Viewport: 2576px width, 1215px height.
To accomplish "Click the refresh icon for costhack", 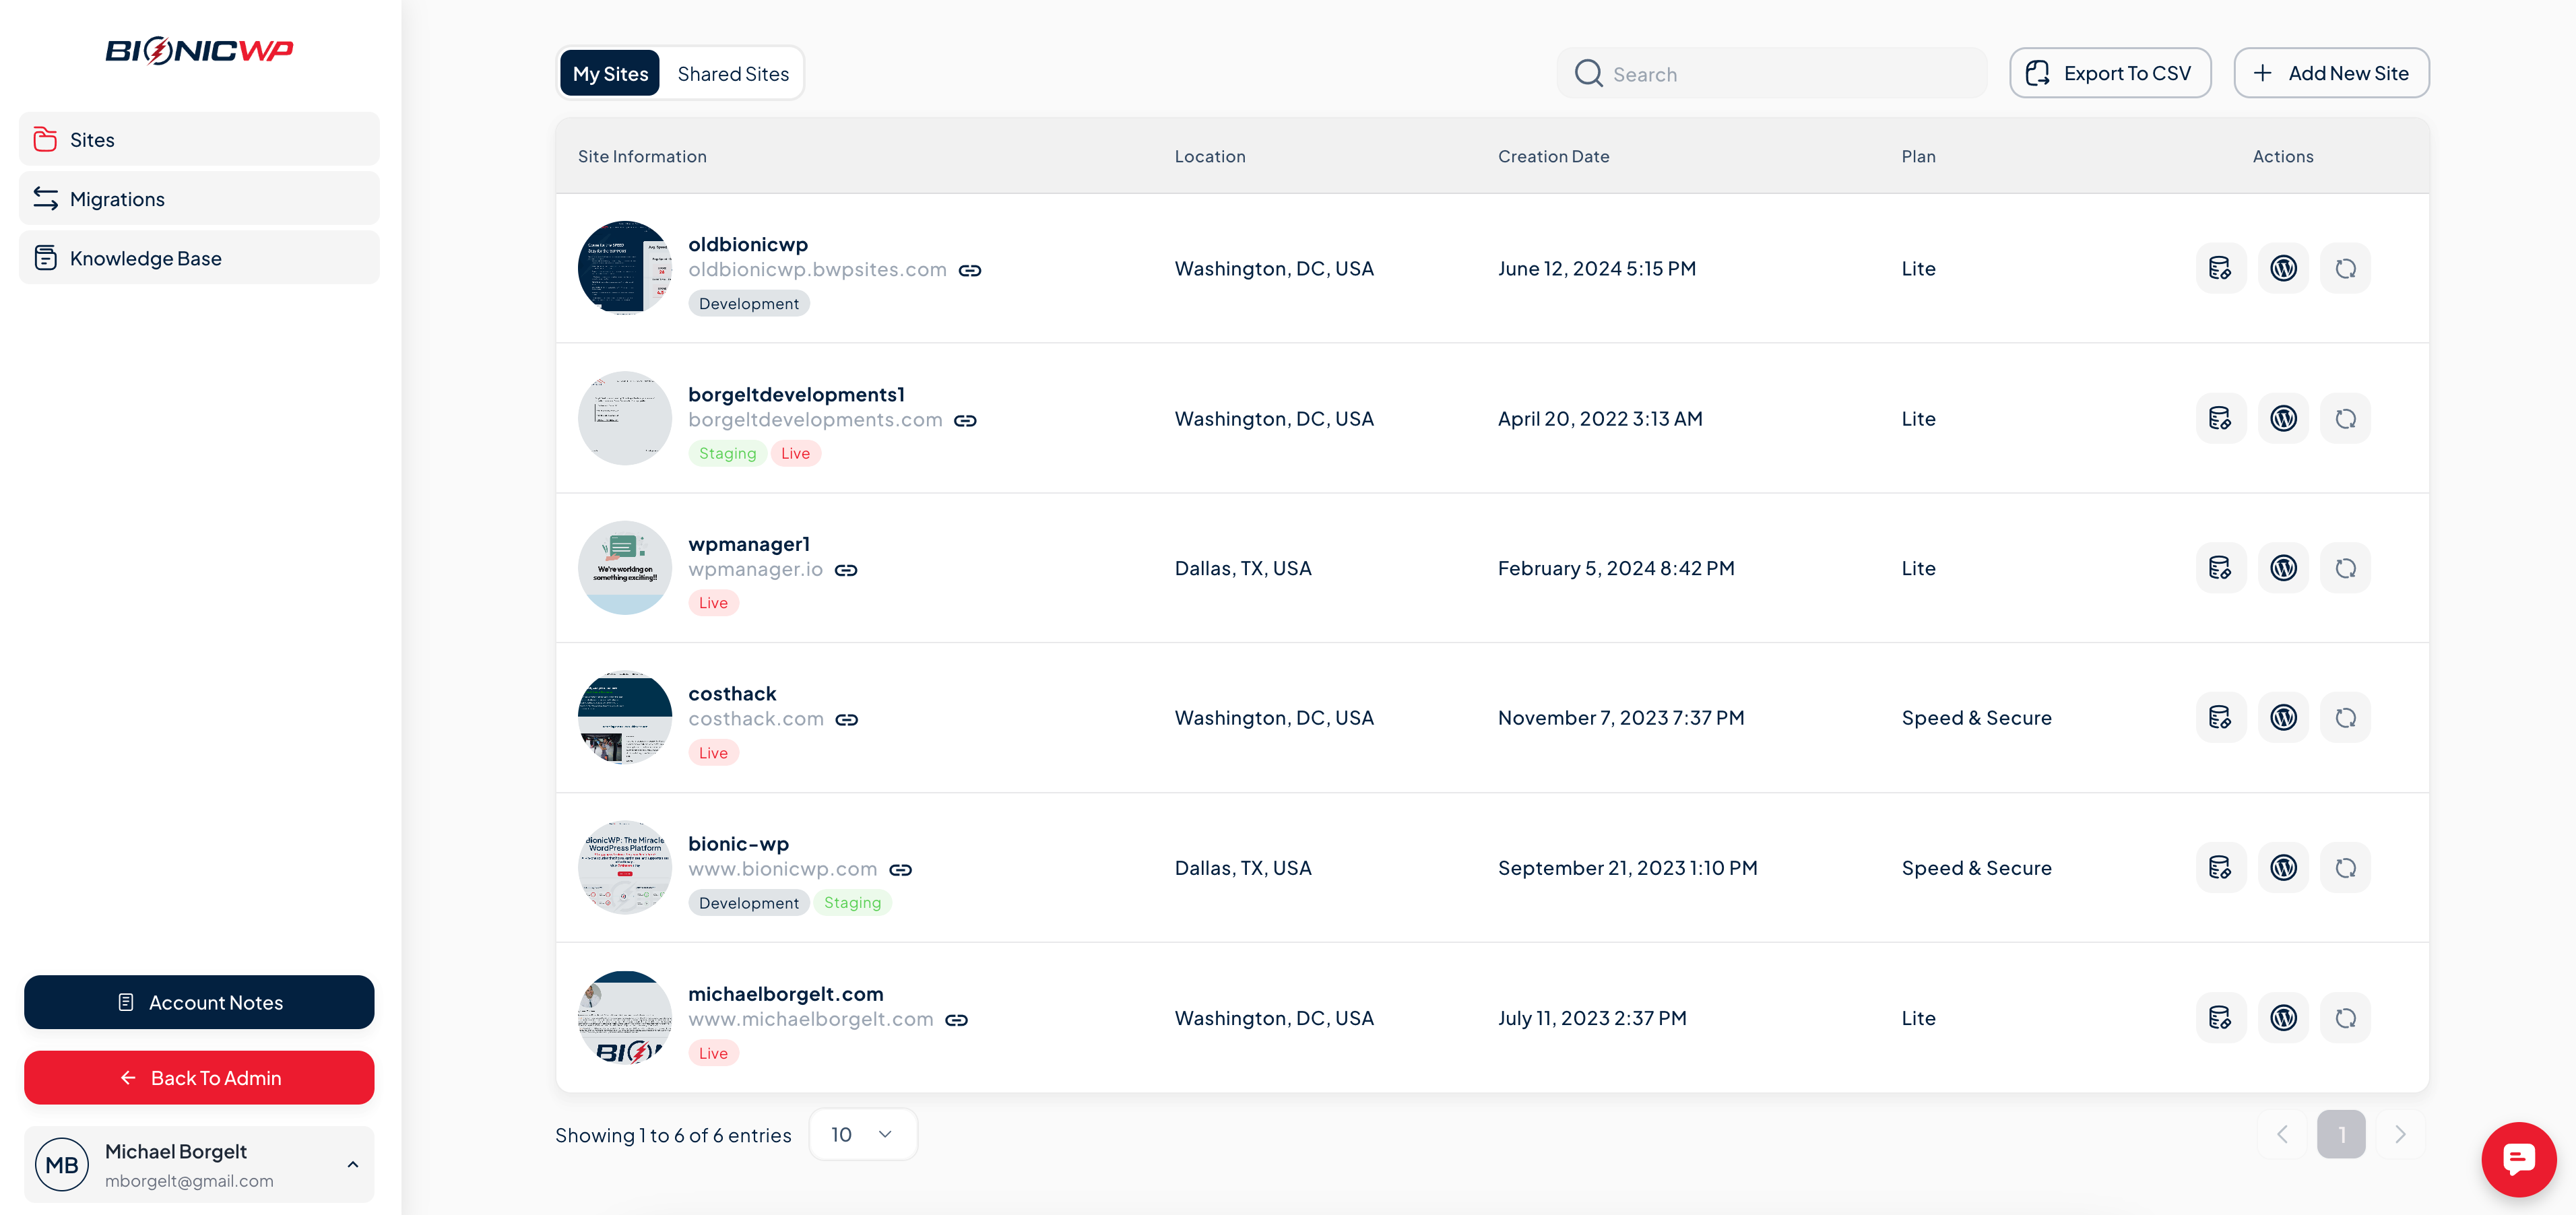I will 2345,717.
